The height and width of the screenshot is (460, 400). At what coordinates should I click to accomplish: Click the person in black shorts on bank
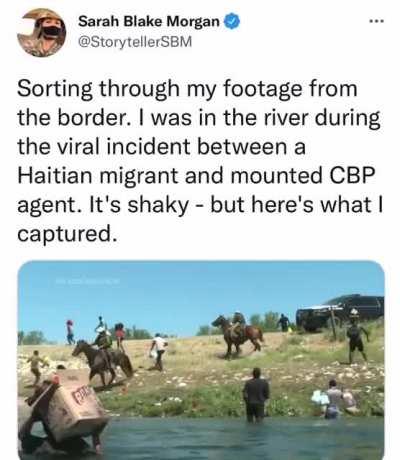click(x=357, y=341)
